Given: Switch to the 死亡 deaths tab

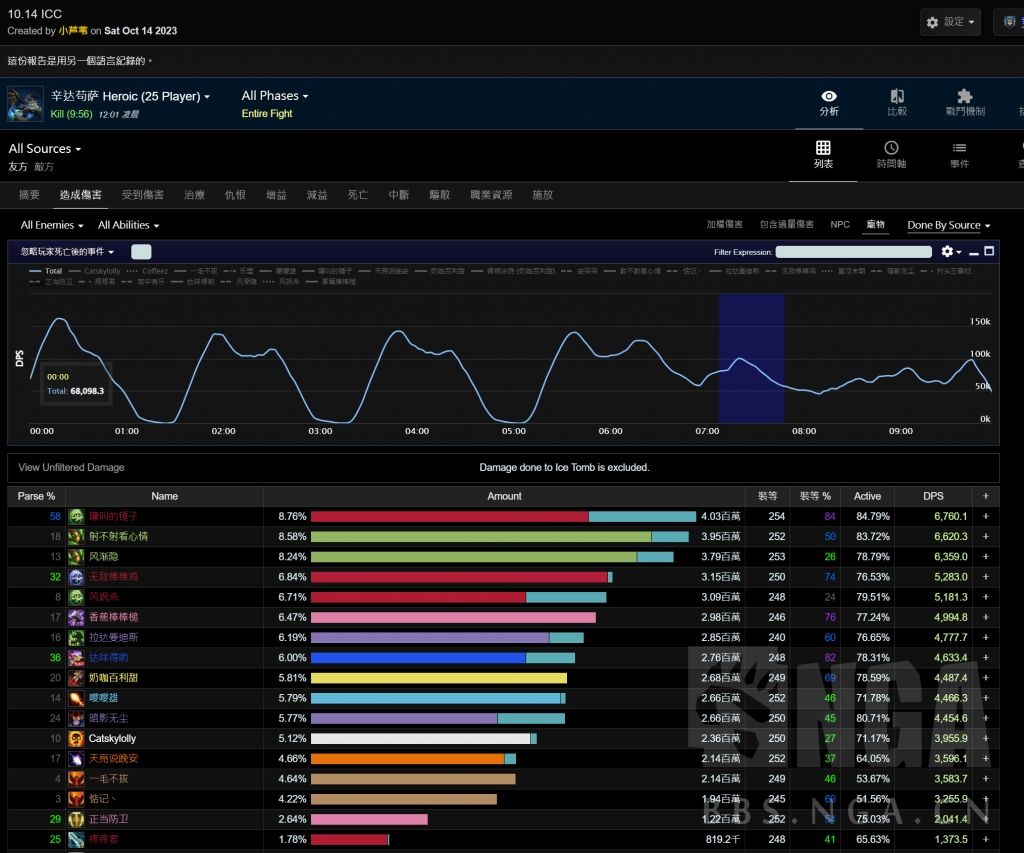Looking at the screenshot, I should [357, 195].
